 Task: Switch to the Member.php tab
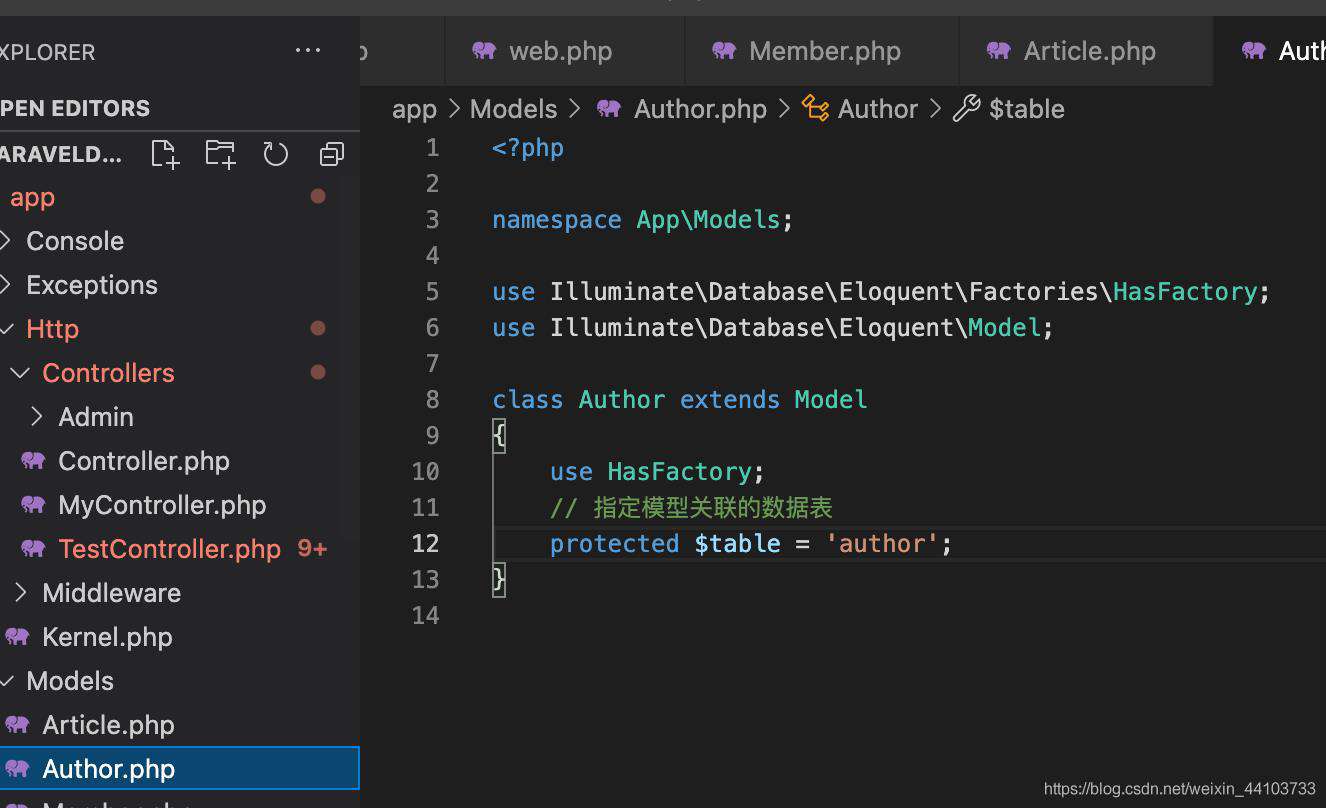[821, 51]
